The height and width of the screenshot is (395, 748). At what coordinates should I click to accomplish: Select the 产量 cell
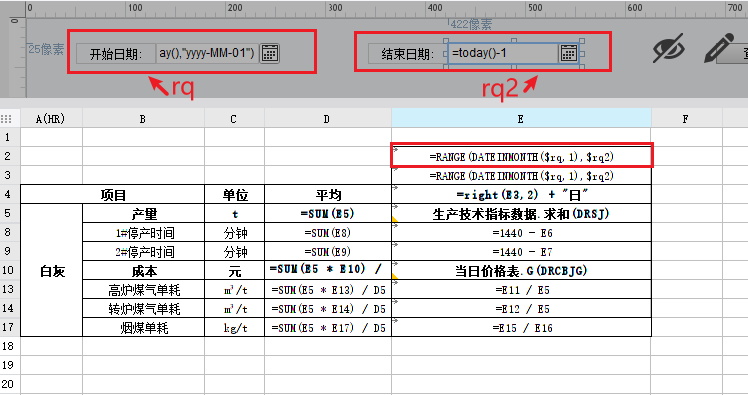click(x=143, y=214)
